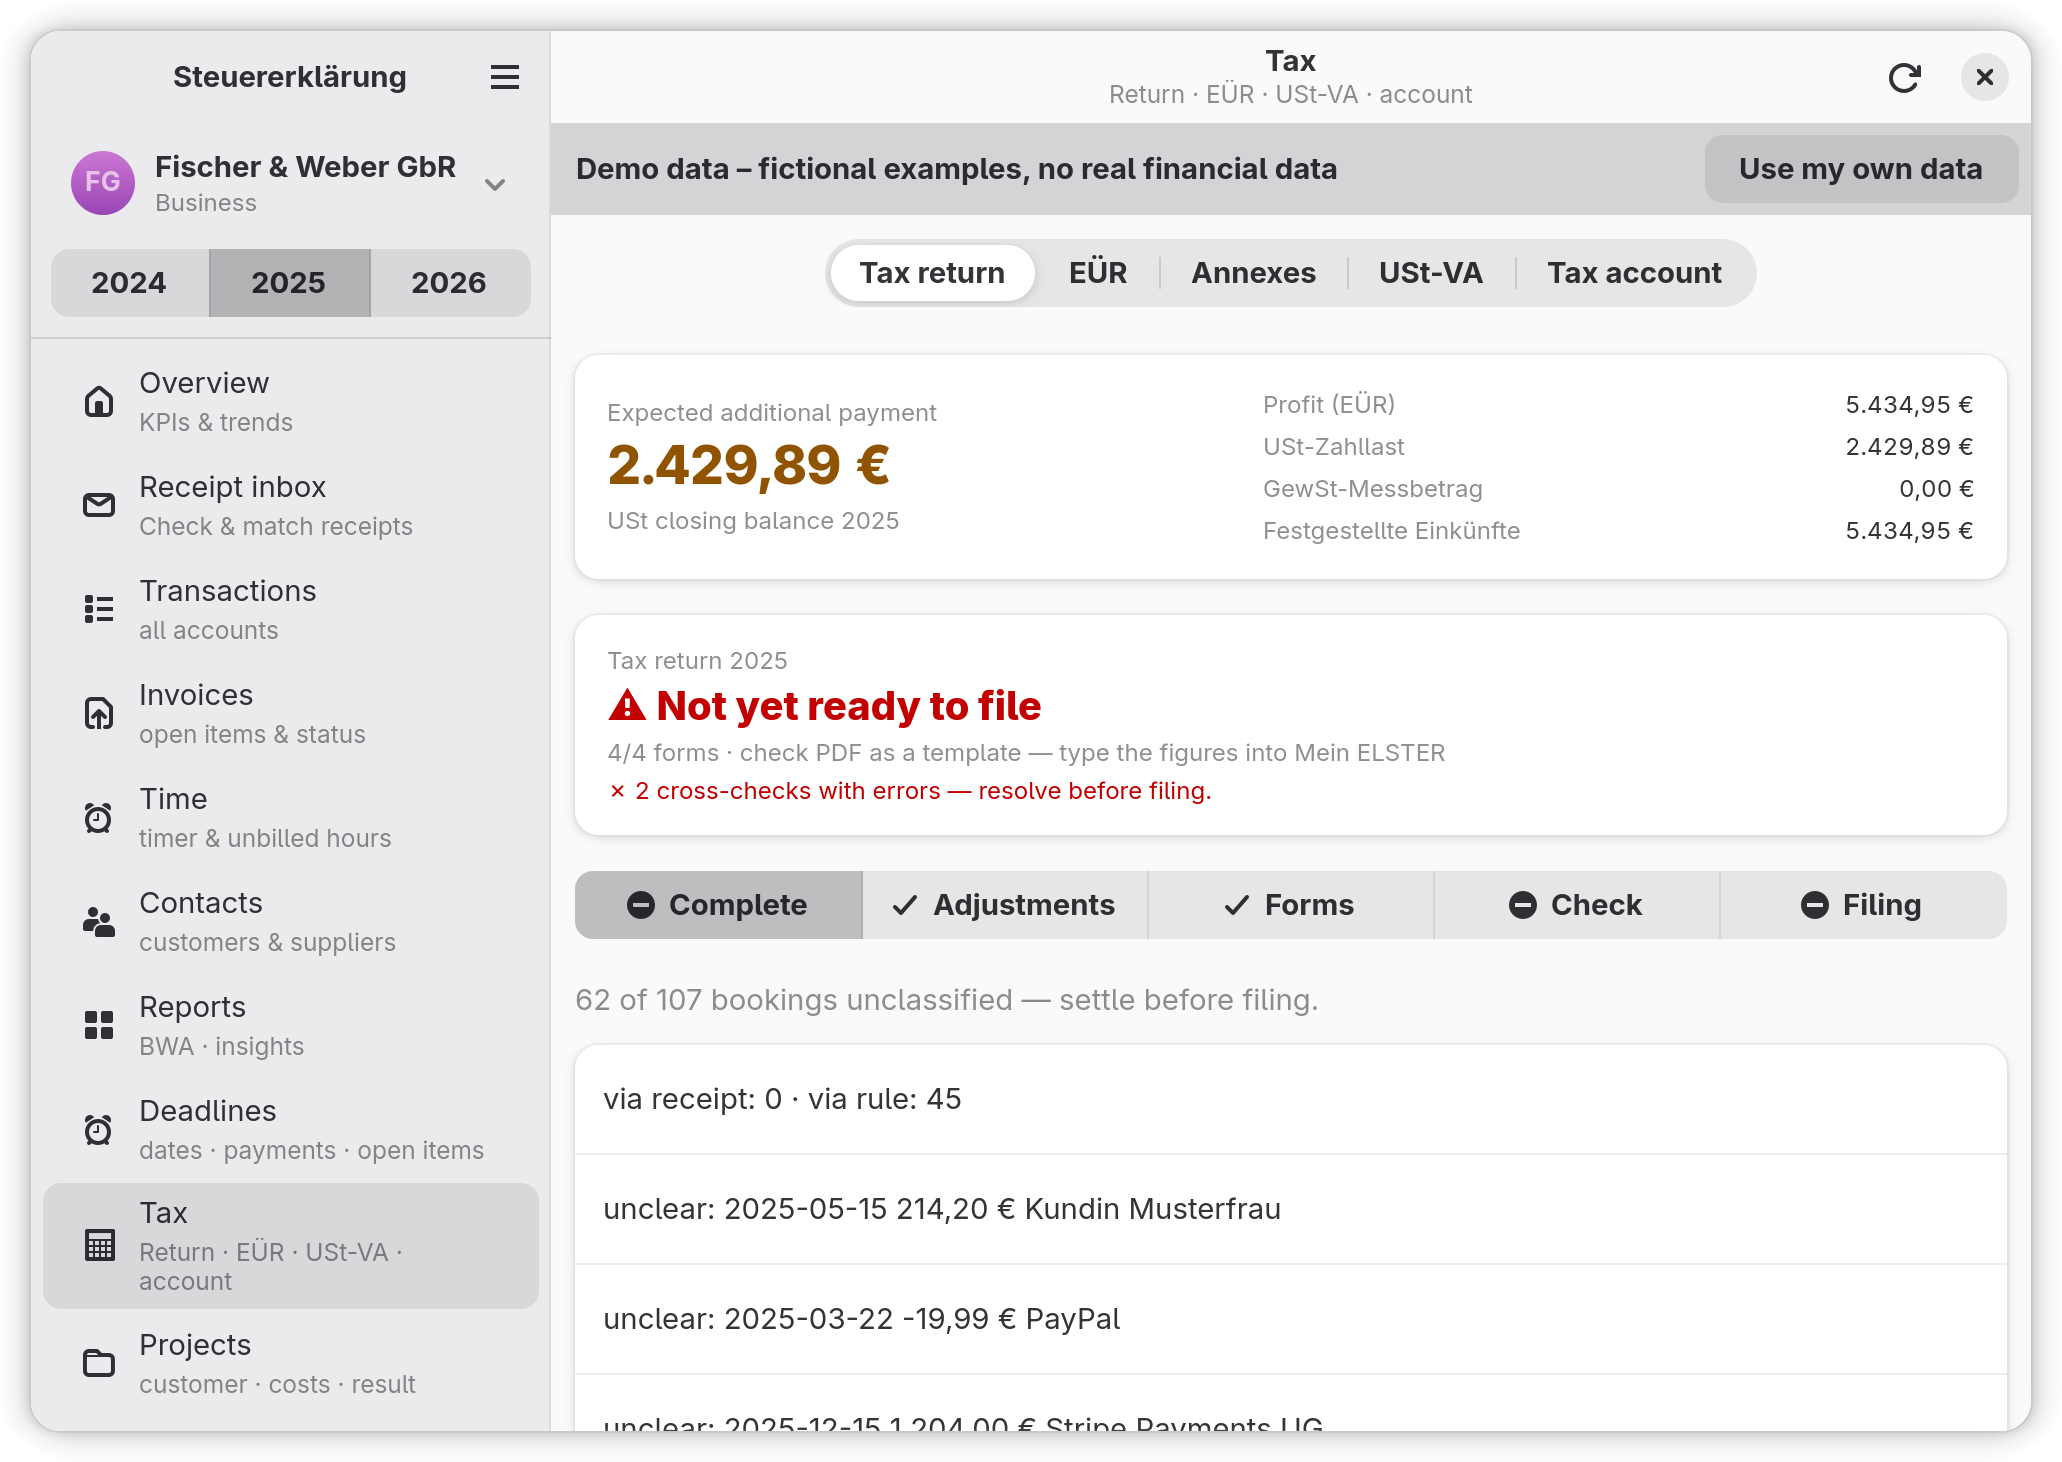
Task: Open the hamburger menu next to Steuererklärung
Action: click(504, 77)
